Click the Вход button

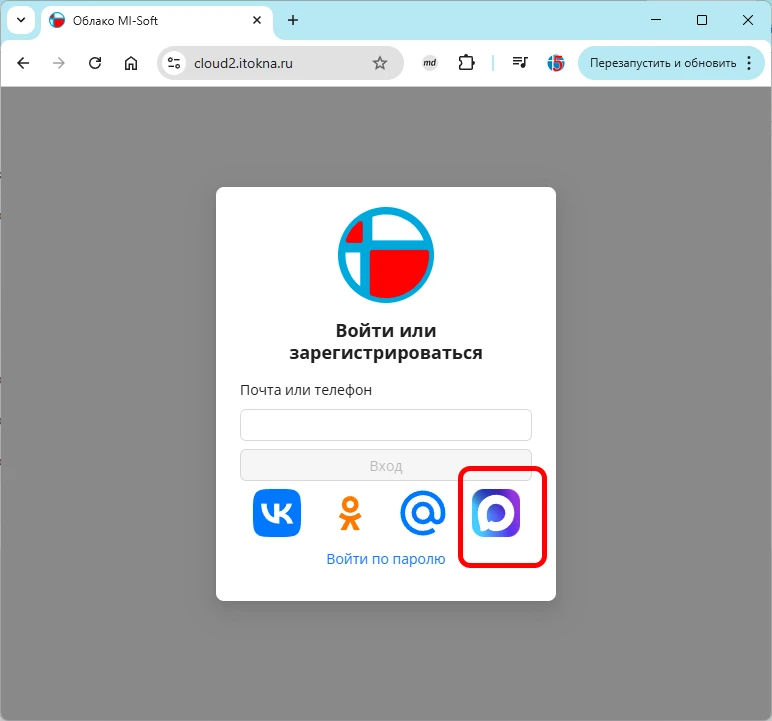(386, 465)
